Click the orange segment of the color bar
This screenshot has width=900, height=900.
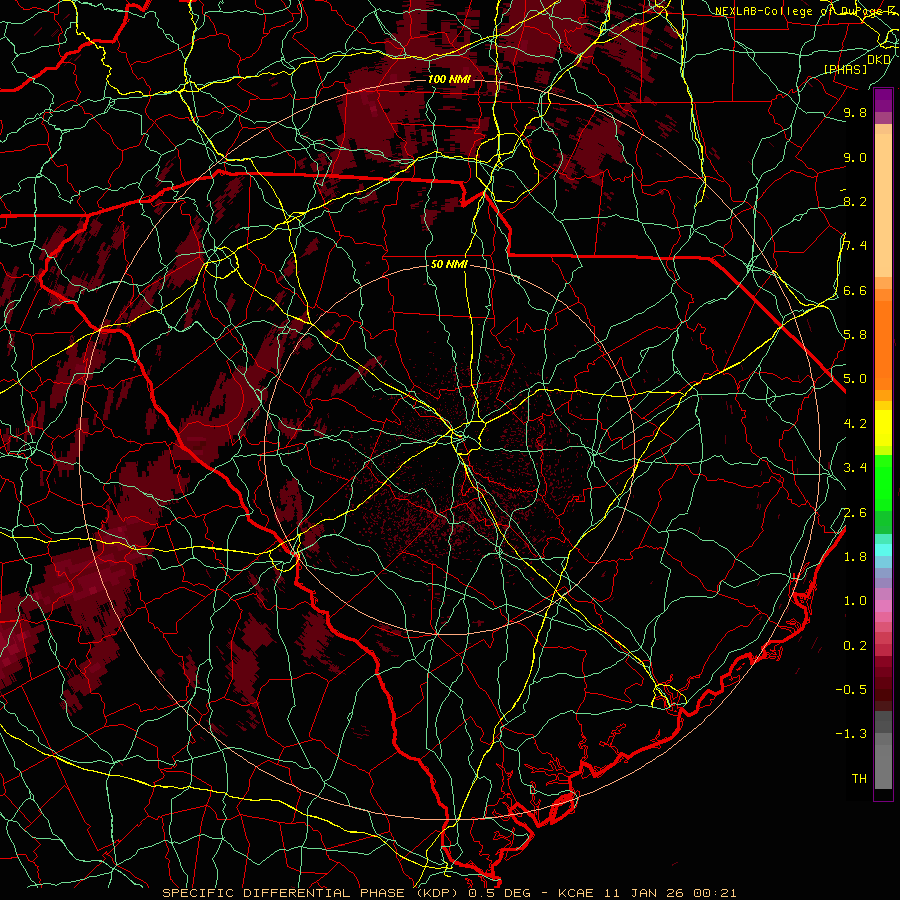(883, 344)
